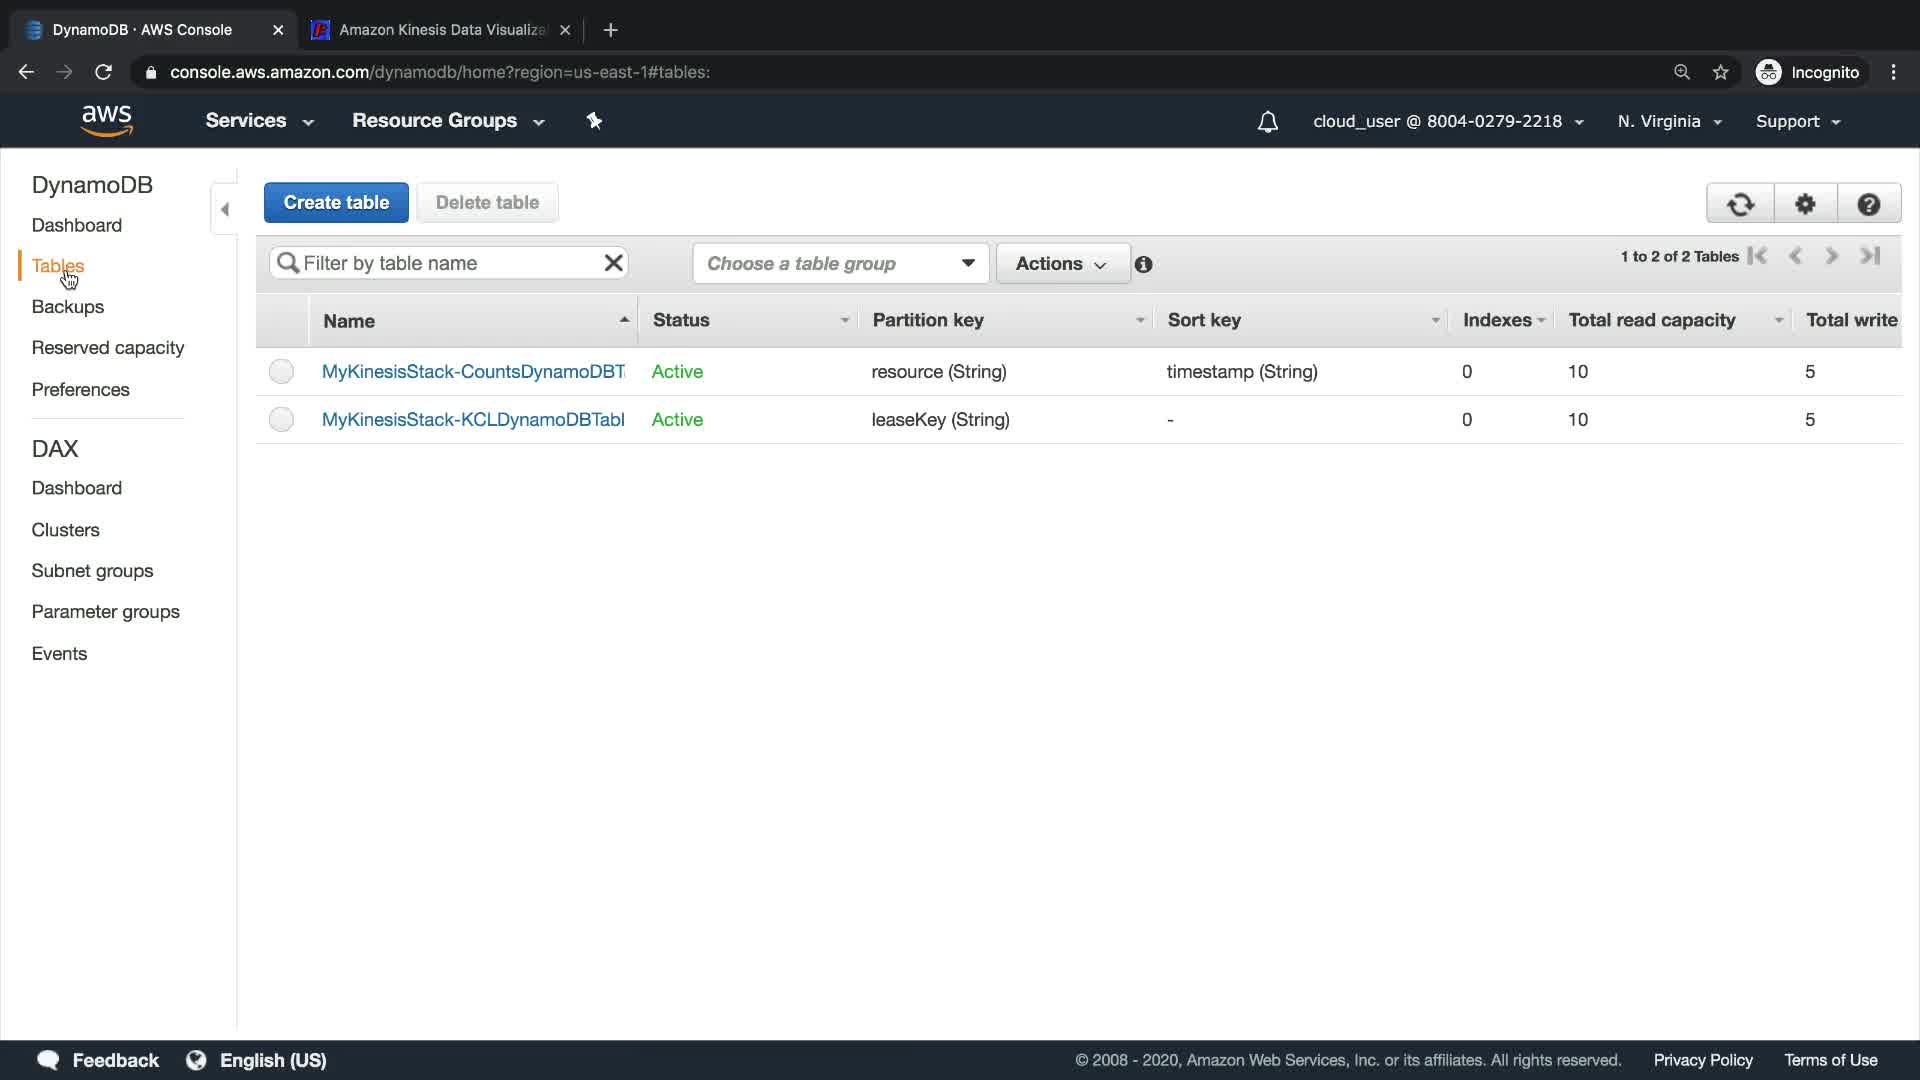Image resolution: width=1920 pixels, height=1080 pixels.
Task: Clear the table name filter with X
Action: (x=613, y=263)
